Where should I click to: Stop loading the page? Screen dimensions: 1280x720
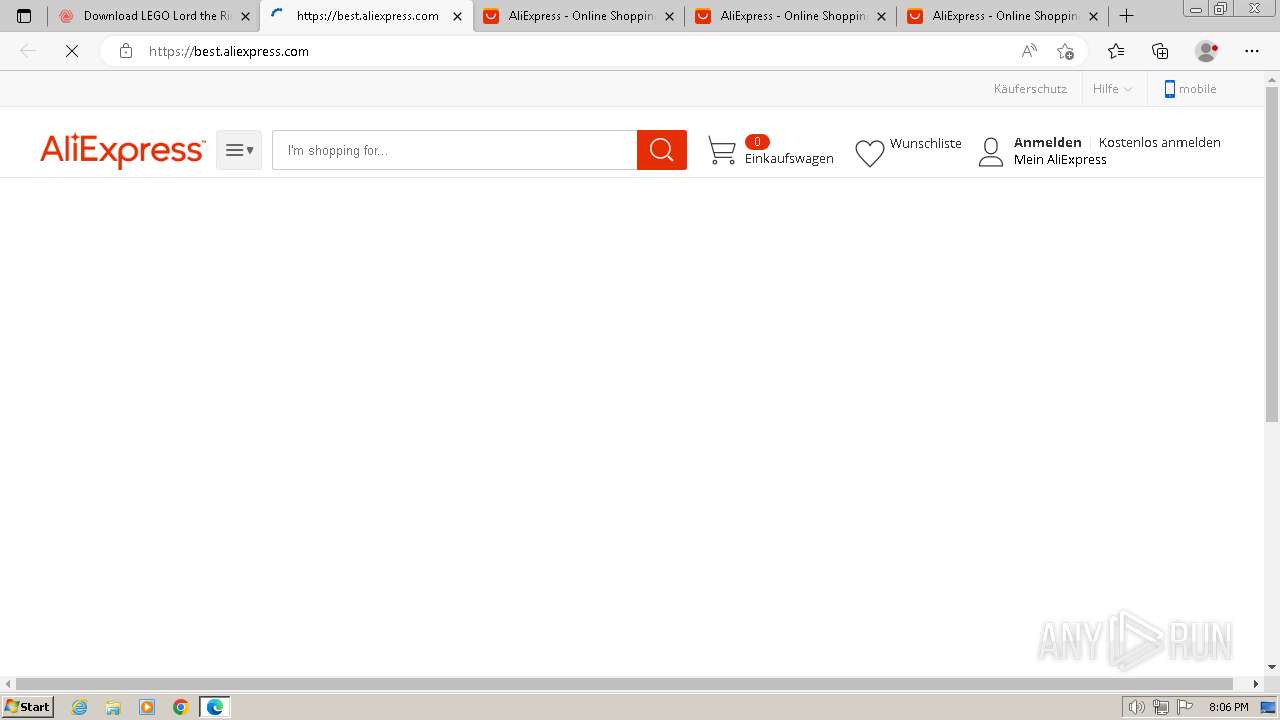[72, 51]
